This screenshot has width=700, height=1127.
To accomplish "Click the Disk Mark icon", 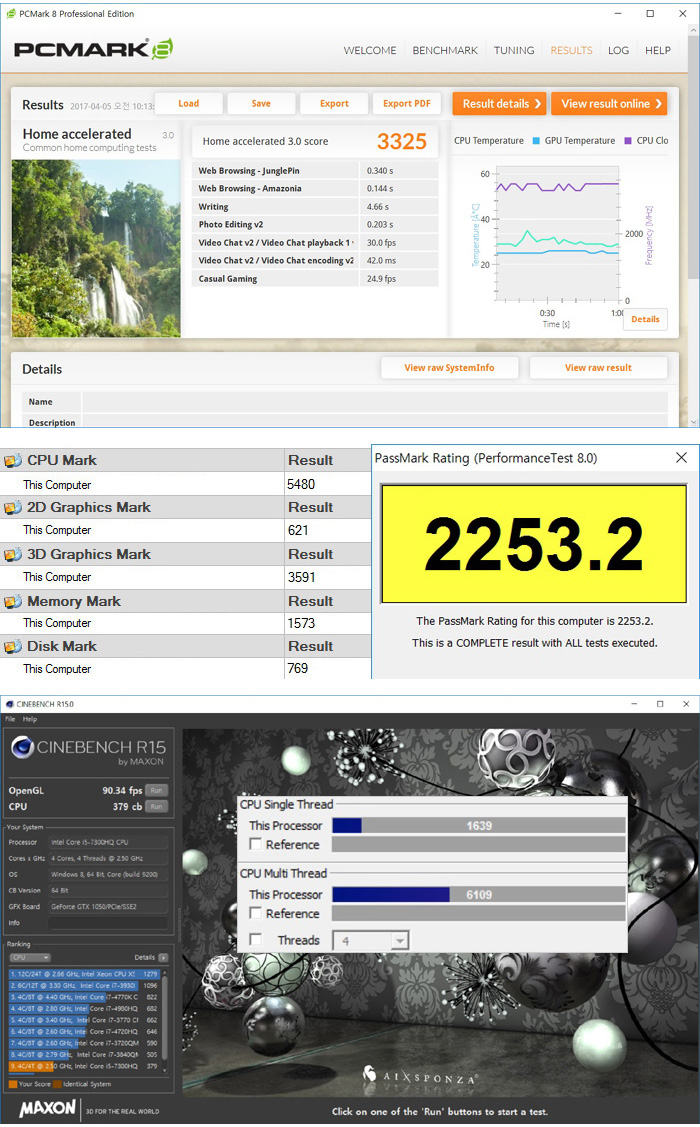I will pyautogui.click(x=13, y=646).
